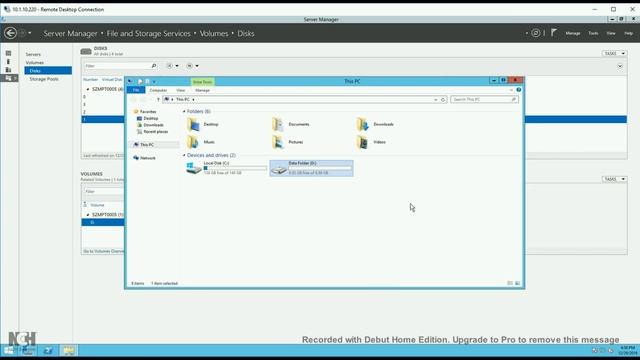The height and width of the screenshot is (360, 640).
Task: Expand the Disks filter criteria chevron
Action: click(x=620, y=66)
